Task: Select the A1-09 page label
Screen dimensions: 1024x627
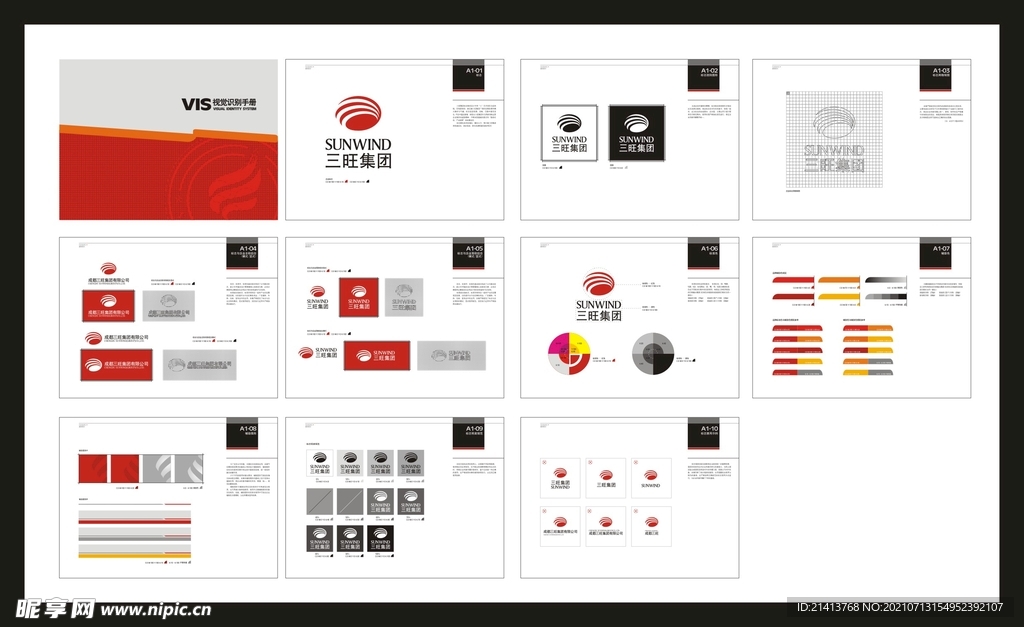Action: [x=474, y=429]
